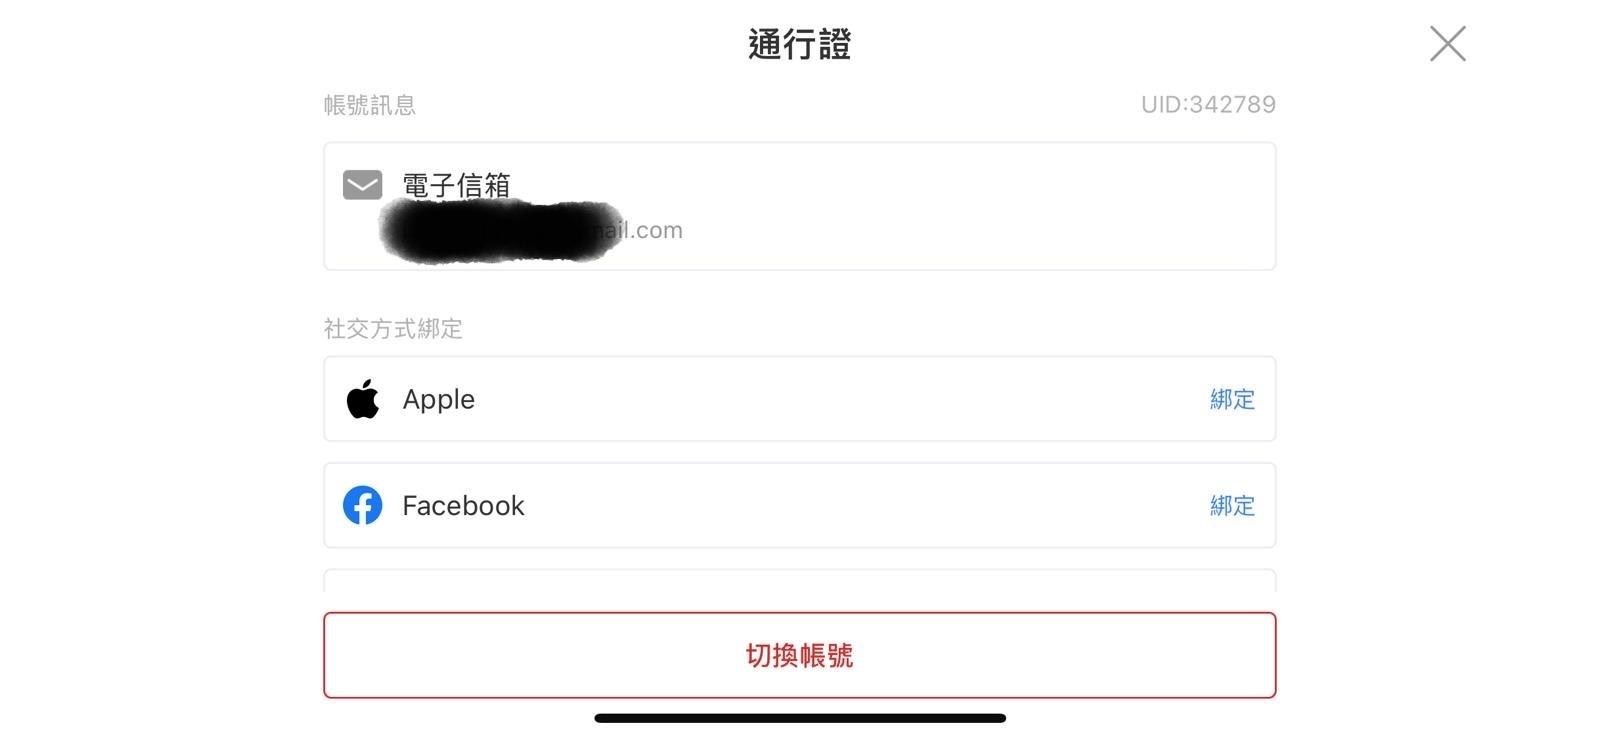Click the 社交方式綁定 section header
Image resolution: width=1600 pixels, height=738 pixels.
pyautogui.click(x=393, y=329)
